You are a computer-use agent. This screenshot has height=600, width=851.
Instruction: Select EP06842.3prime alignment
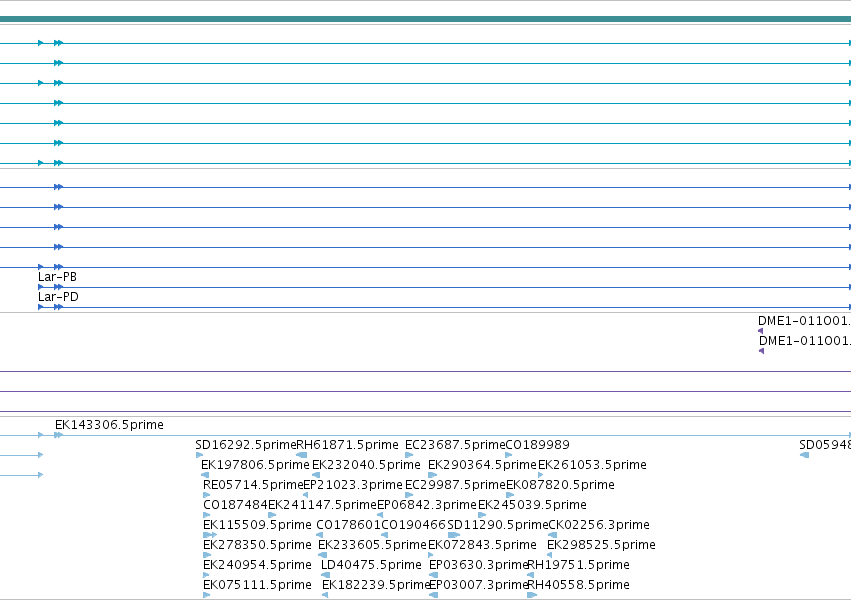coord(427,505)
